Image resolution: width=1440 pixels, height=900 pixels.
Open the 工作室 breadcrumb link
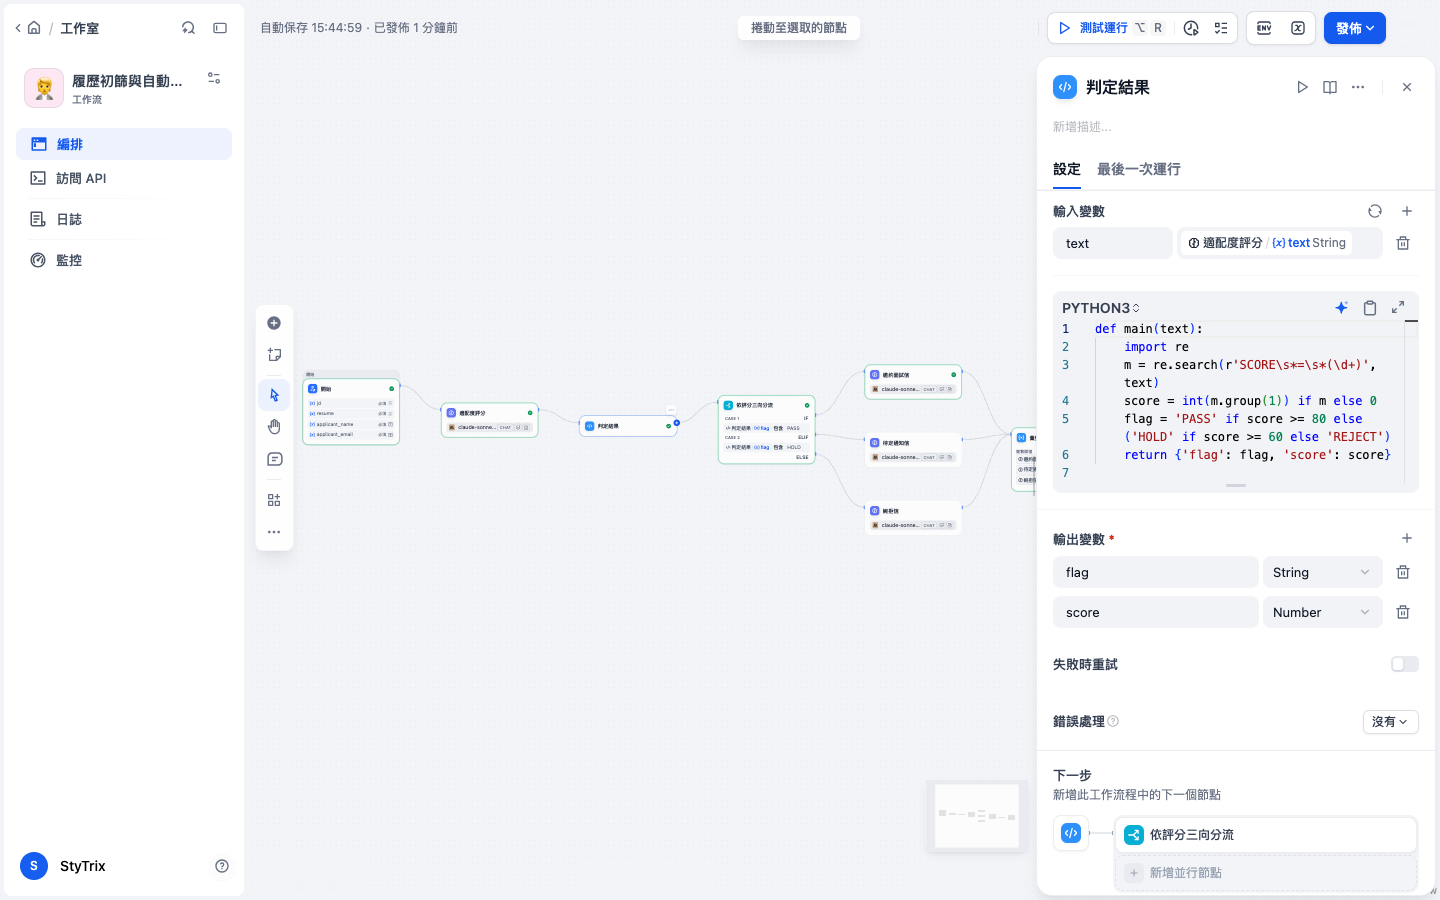79,28
